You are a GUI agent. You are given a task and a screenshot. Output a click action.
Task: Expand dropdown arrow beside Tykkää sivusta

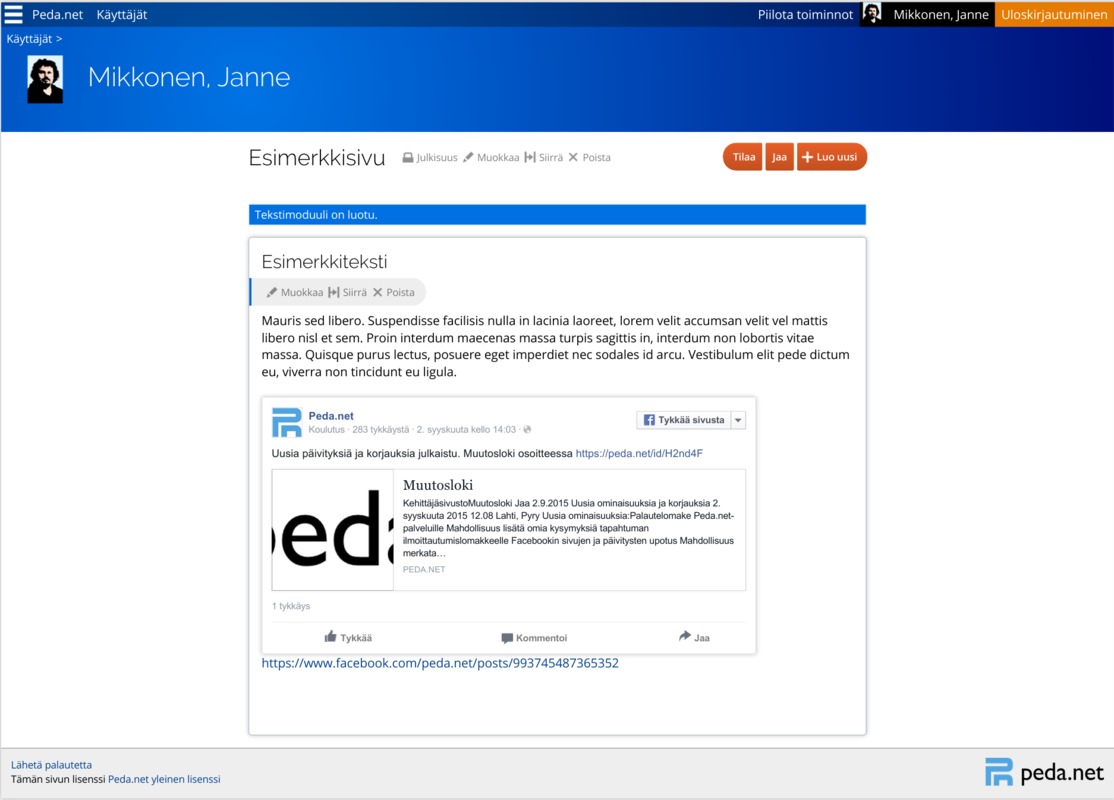[738, 420]
